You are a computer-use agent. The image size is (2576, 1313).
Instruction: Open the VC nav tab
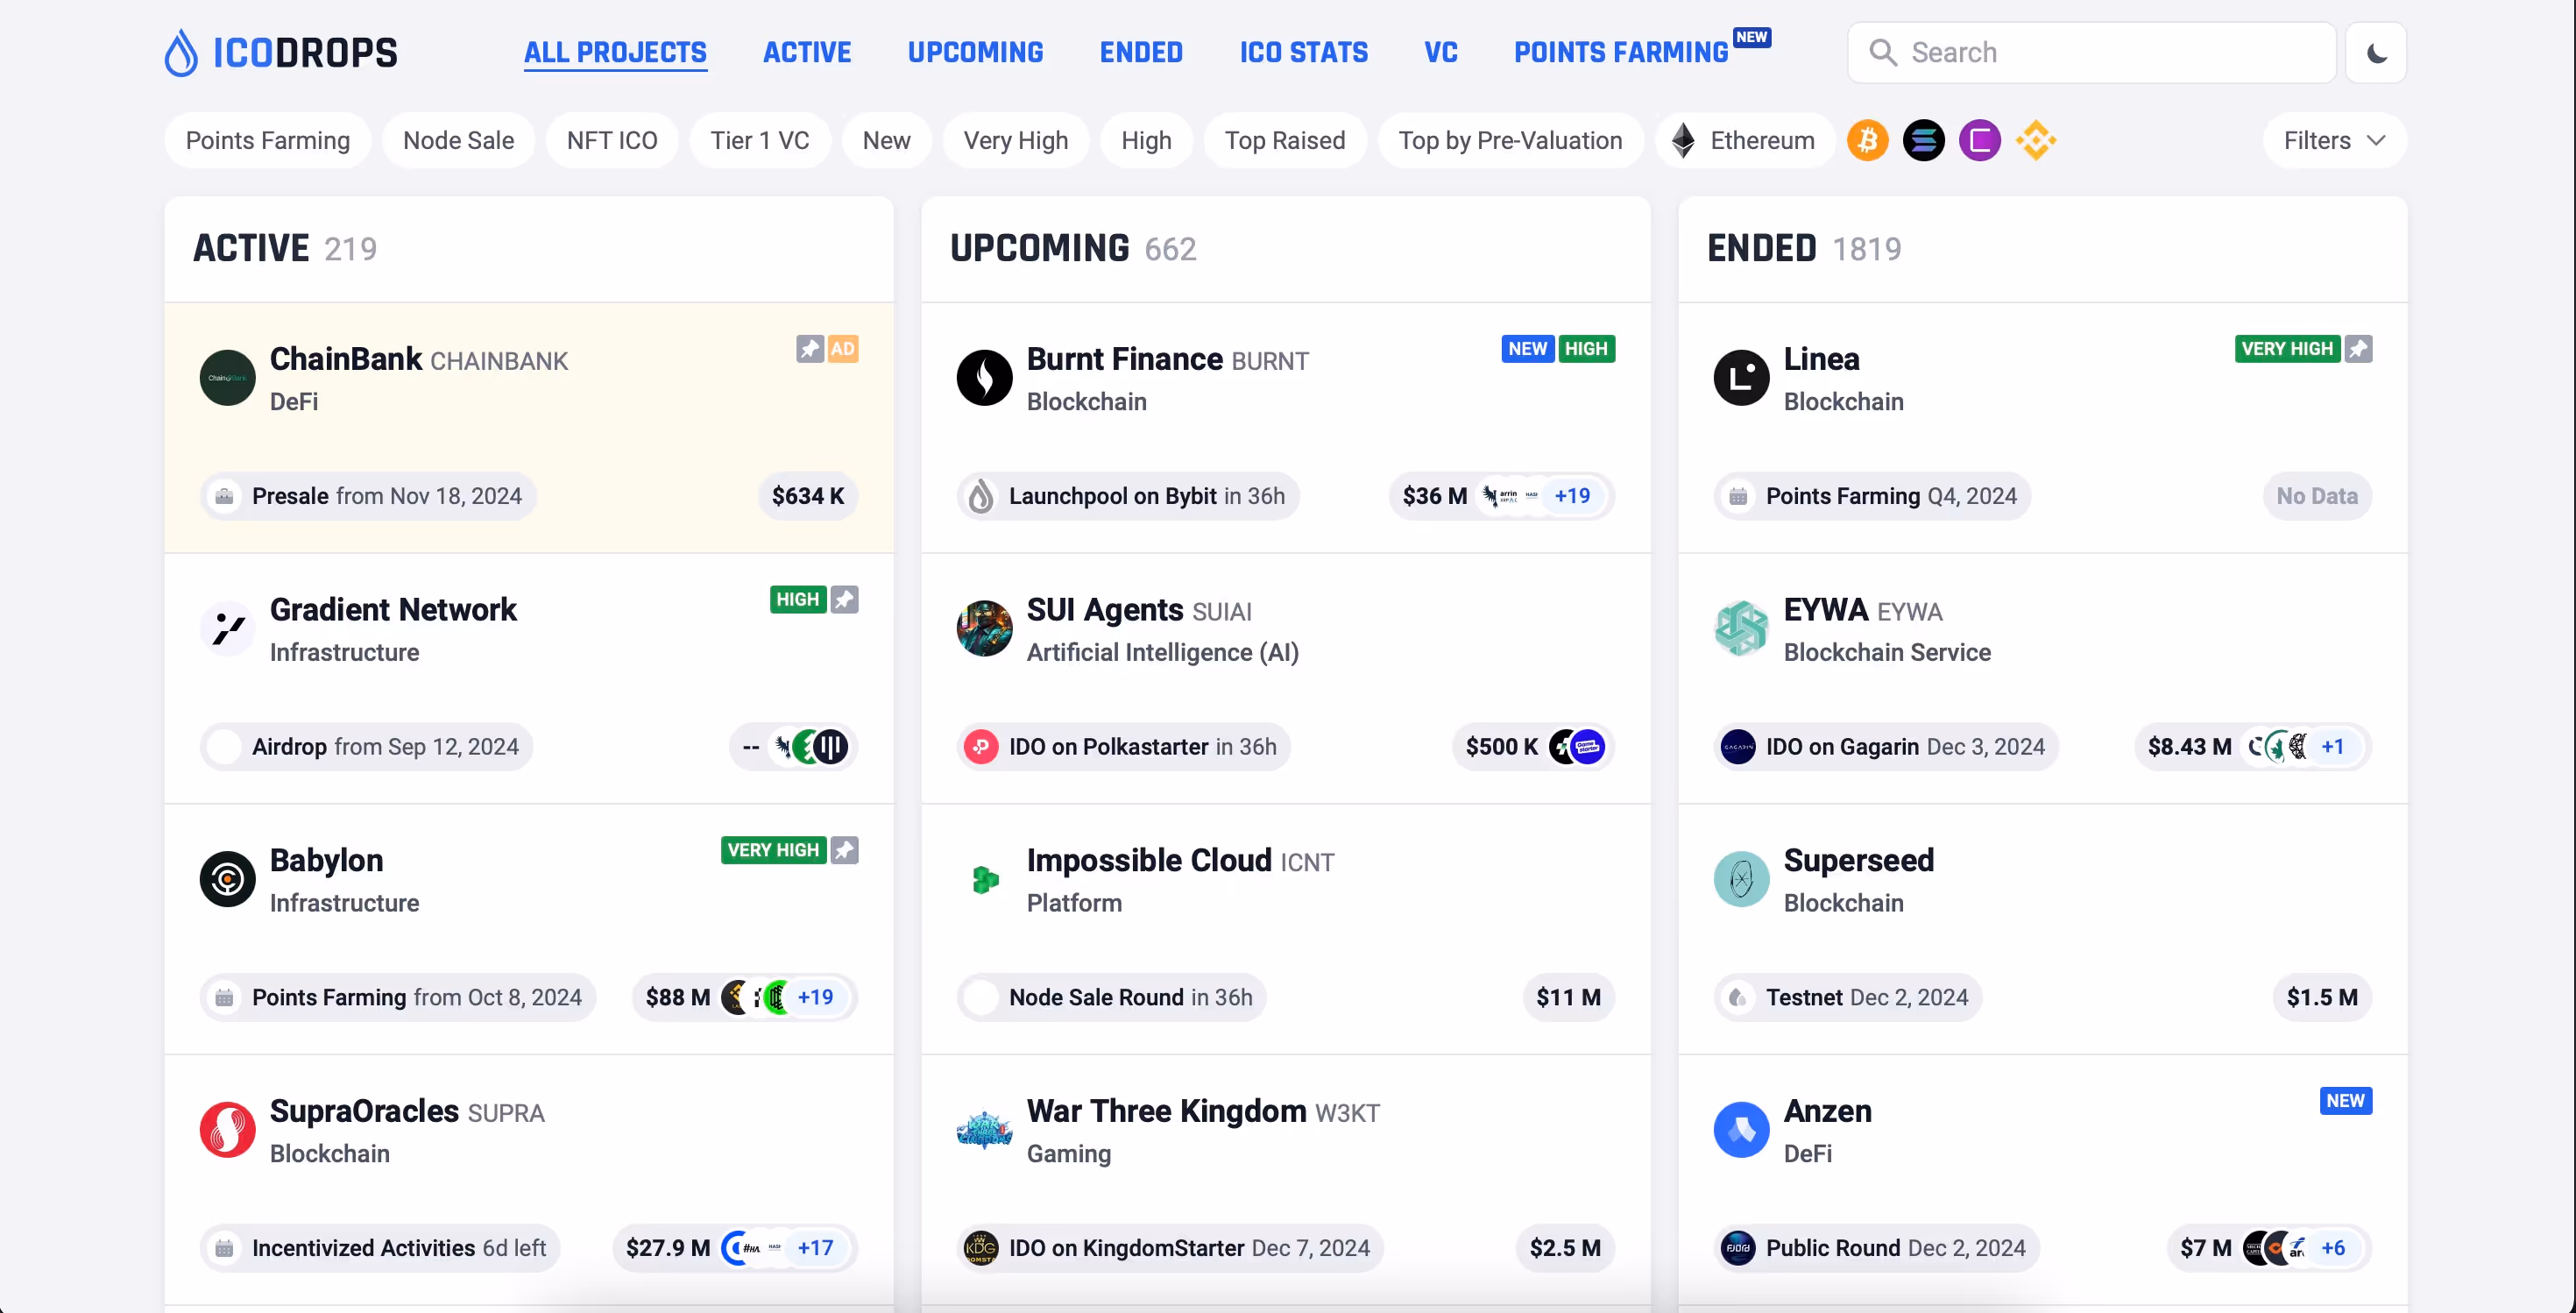(1441, 52)
